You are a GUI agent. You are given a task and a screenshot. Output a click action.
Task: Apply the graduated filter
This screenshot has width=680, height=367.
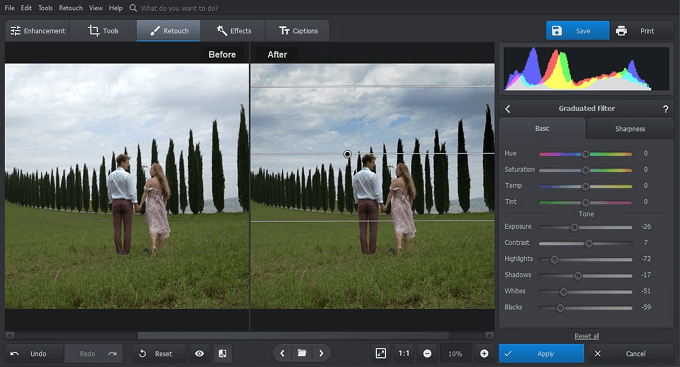click(541, 354)
